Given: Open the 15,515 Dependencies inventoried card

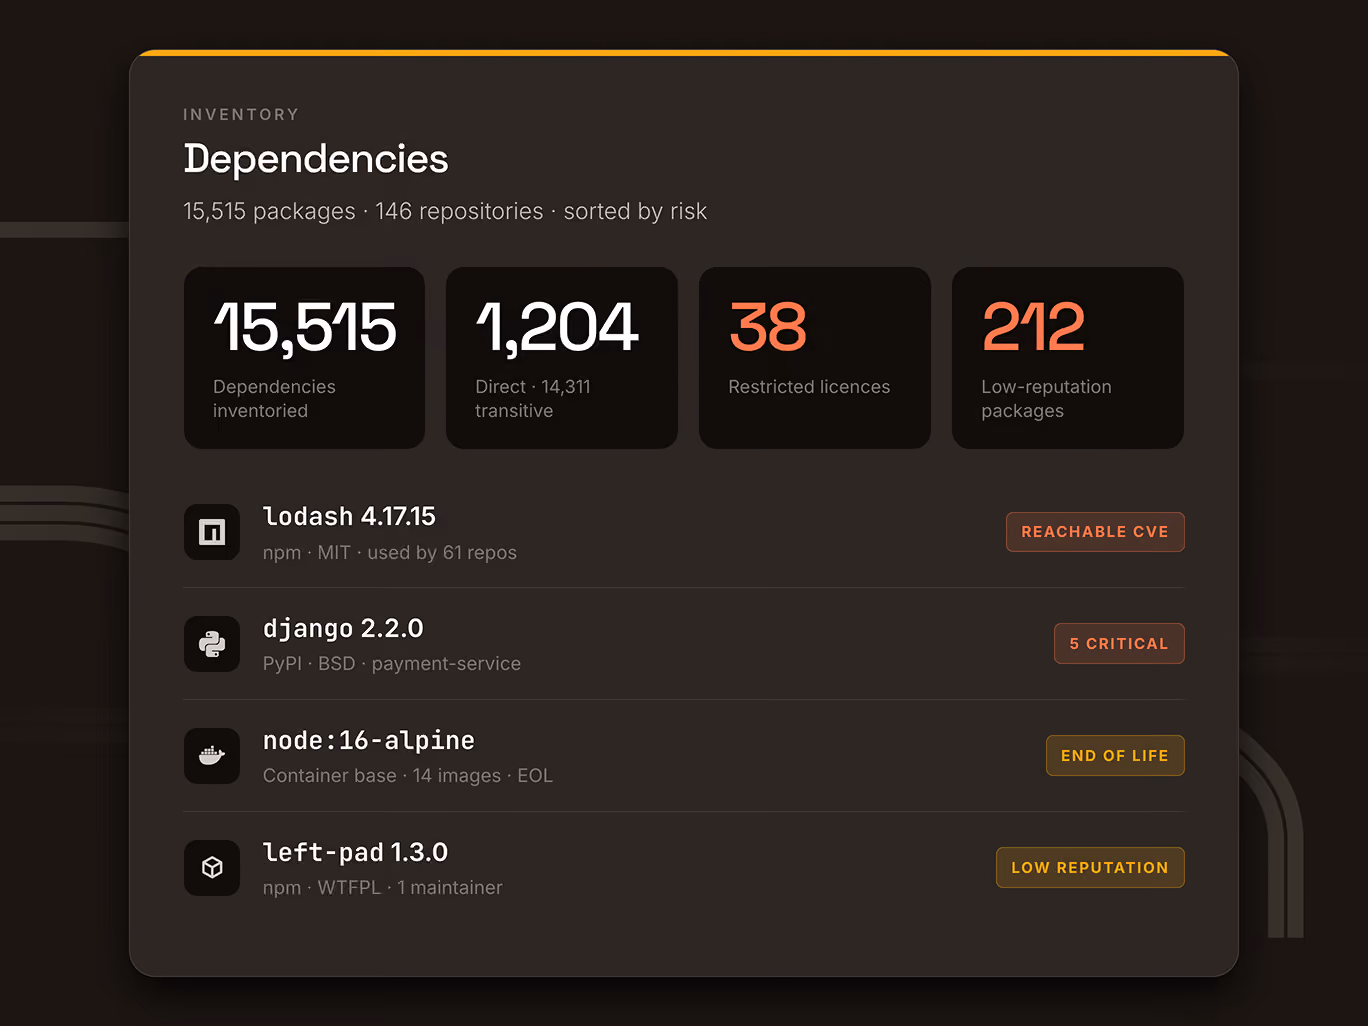Looking at the screenshot, I should pos(304,358).
